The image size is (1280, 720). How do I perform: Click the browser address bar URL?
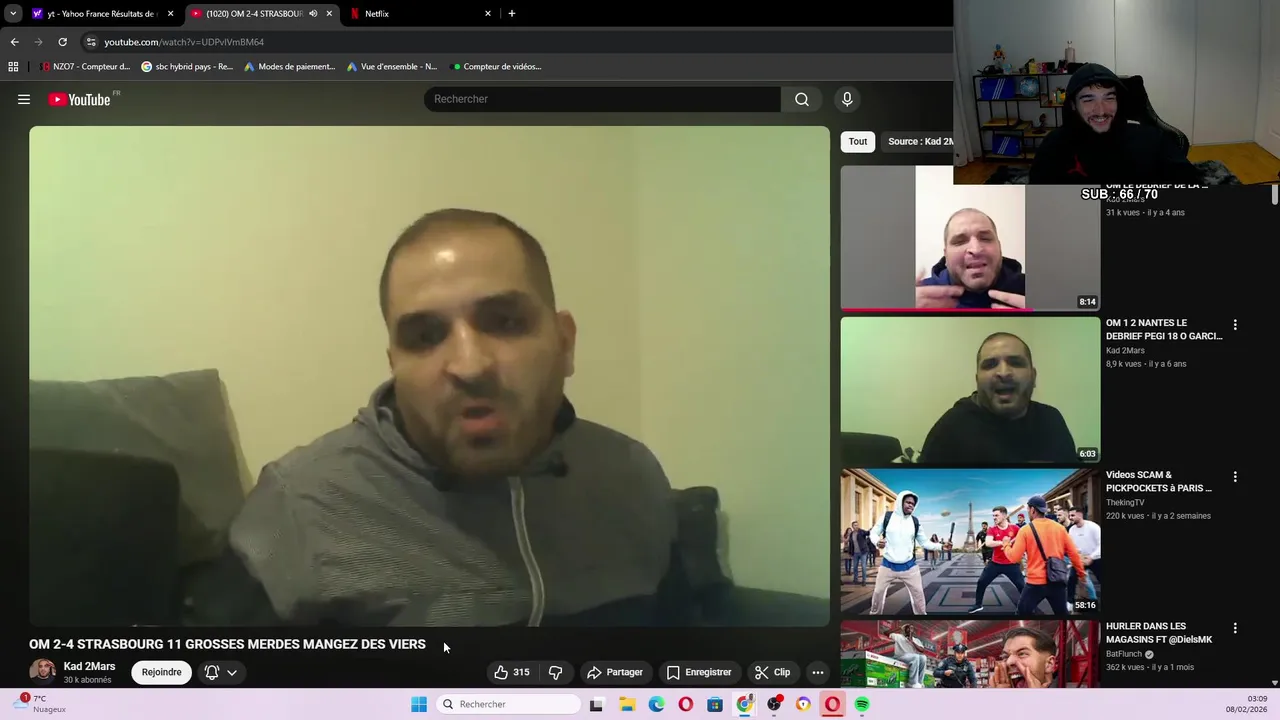coord(184,42)
